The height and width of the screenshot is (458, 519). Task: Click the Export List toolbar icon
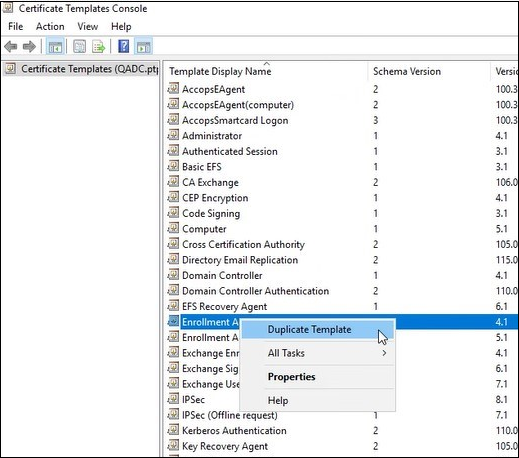99,46
